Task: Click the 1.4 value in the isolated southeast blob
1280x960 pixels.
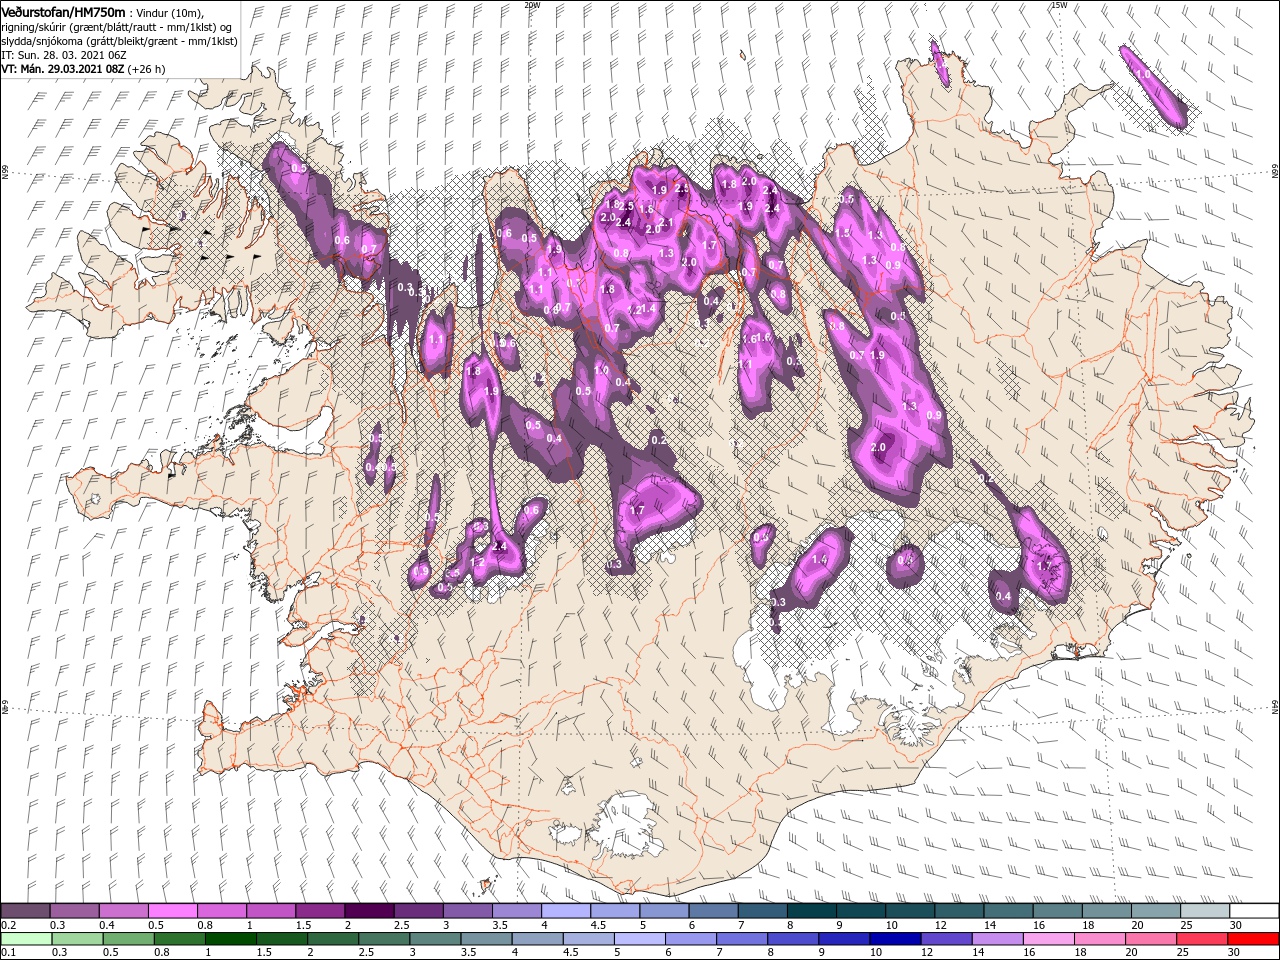Action: pyautogui.click(x=820, y=560)
